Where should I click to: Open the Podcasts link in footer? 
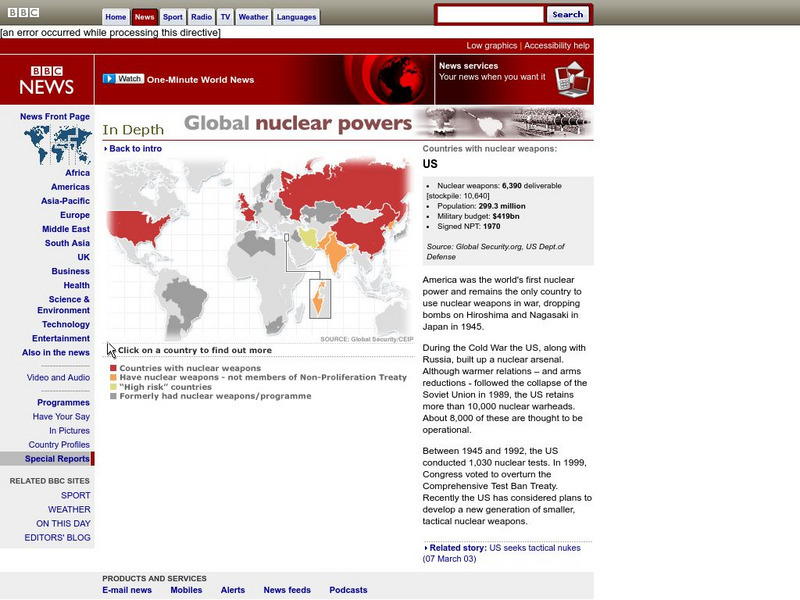(348, 590)
